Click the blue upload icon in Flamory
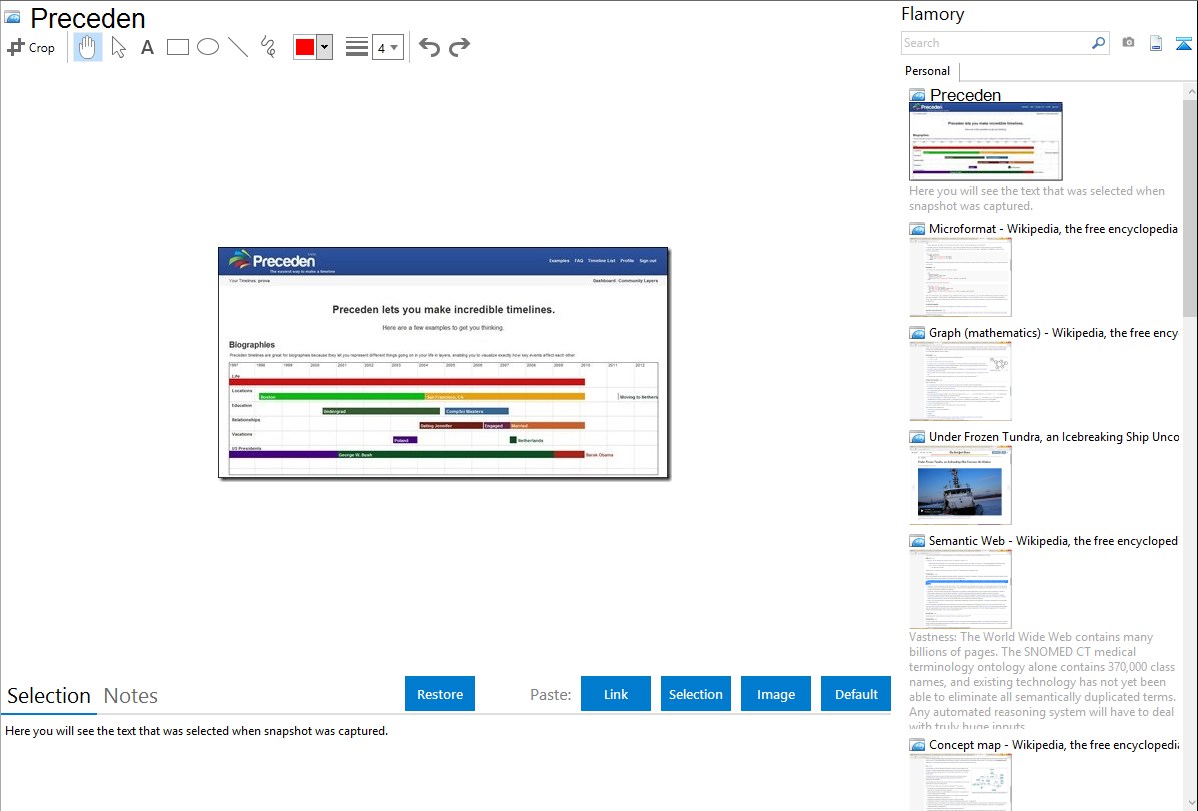This screenshot has width=1198, height=811. point(1183,43)
